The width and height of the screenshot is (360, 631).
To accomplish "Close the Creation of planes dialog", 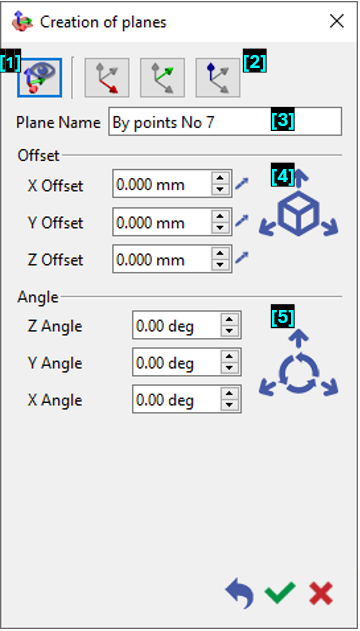I will point(337,21).
